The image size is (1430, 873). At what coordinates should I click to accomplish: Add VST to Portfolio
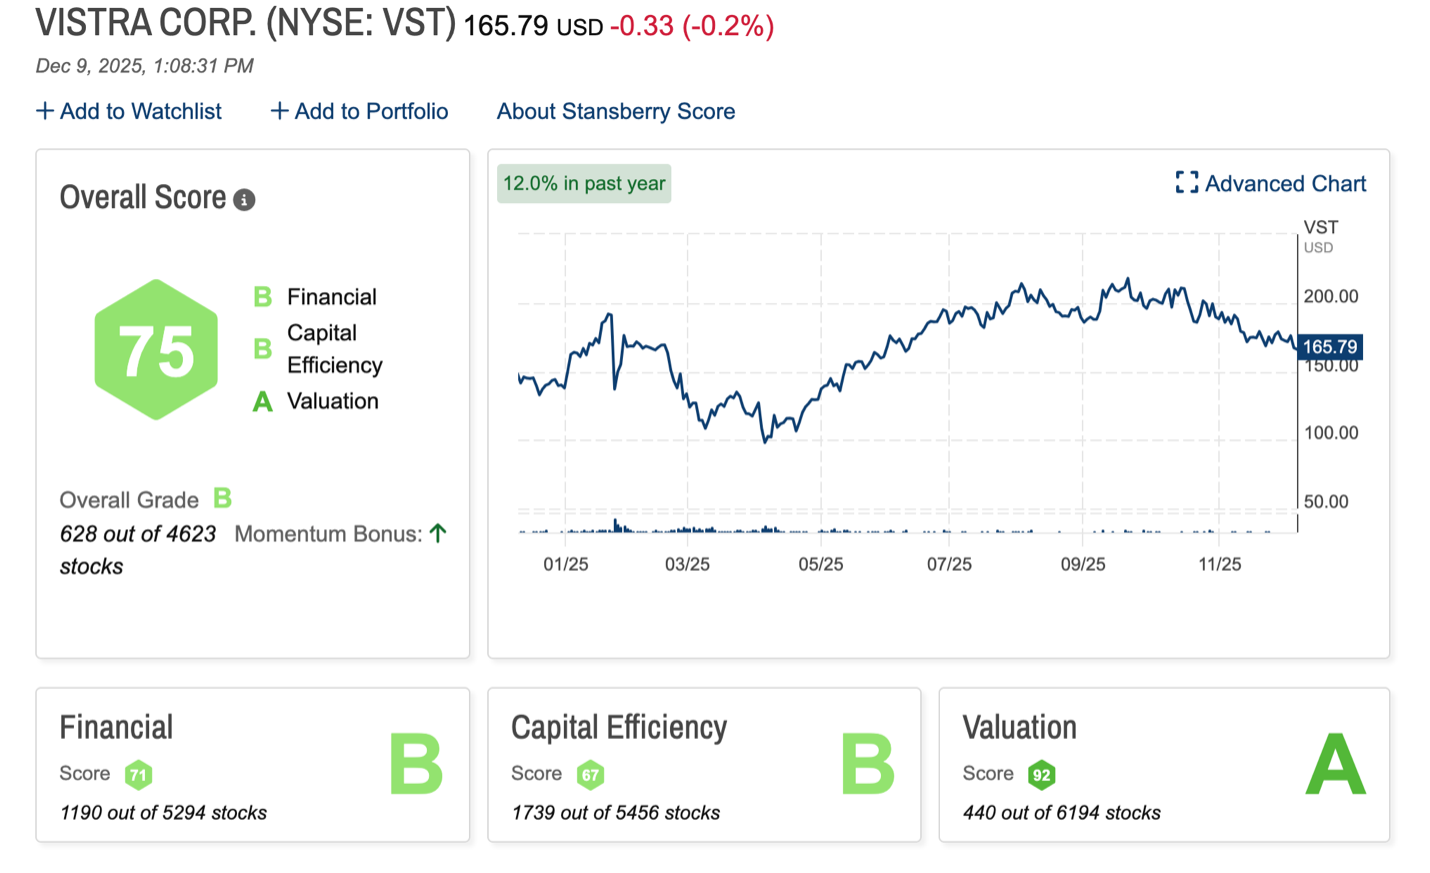359,111
